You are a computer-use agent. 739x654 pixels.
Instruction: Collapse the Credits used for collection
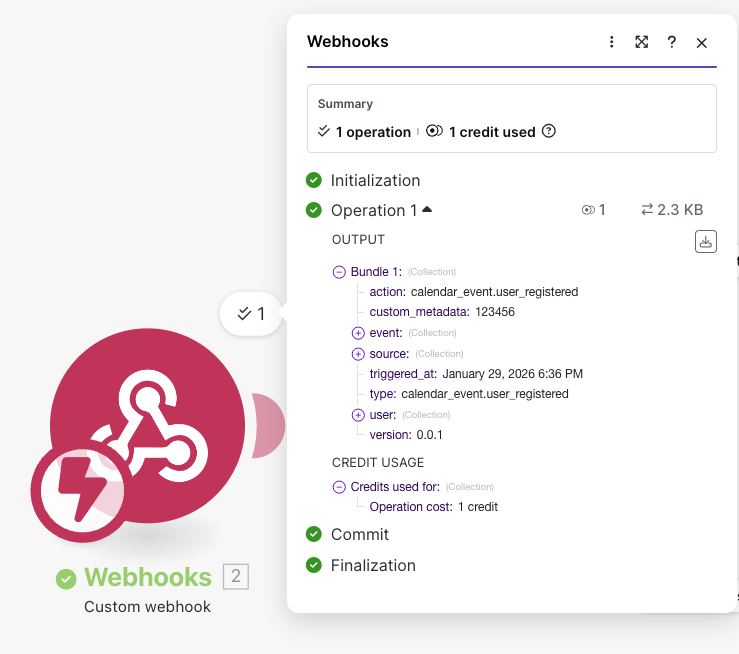pos(339,487)
